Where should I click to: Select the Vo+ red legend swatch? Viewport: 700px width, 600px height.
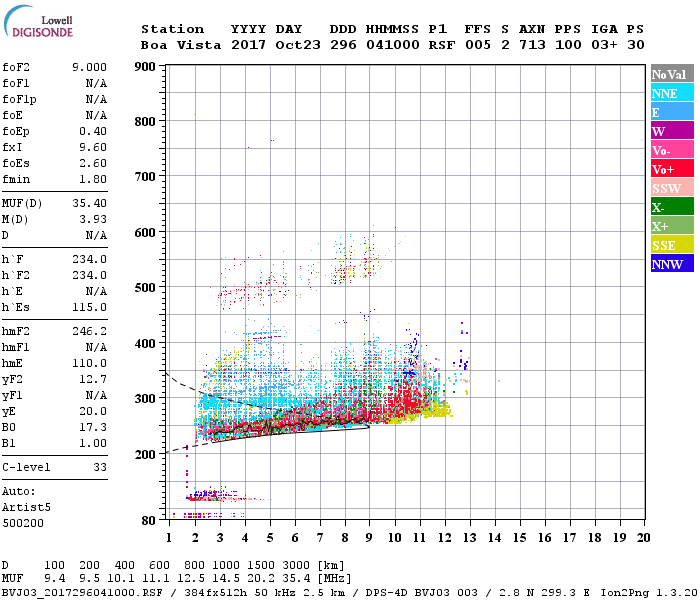point(672,169)
